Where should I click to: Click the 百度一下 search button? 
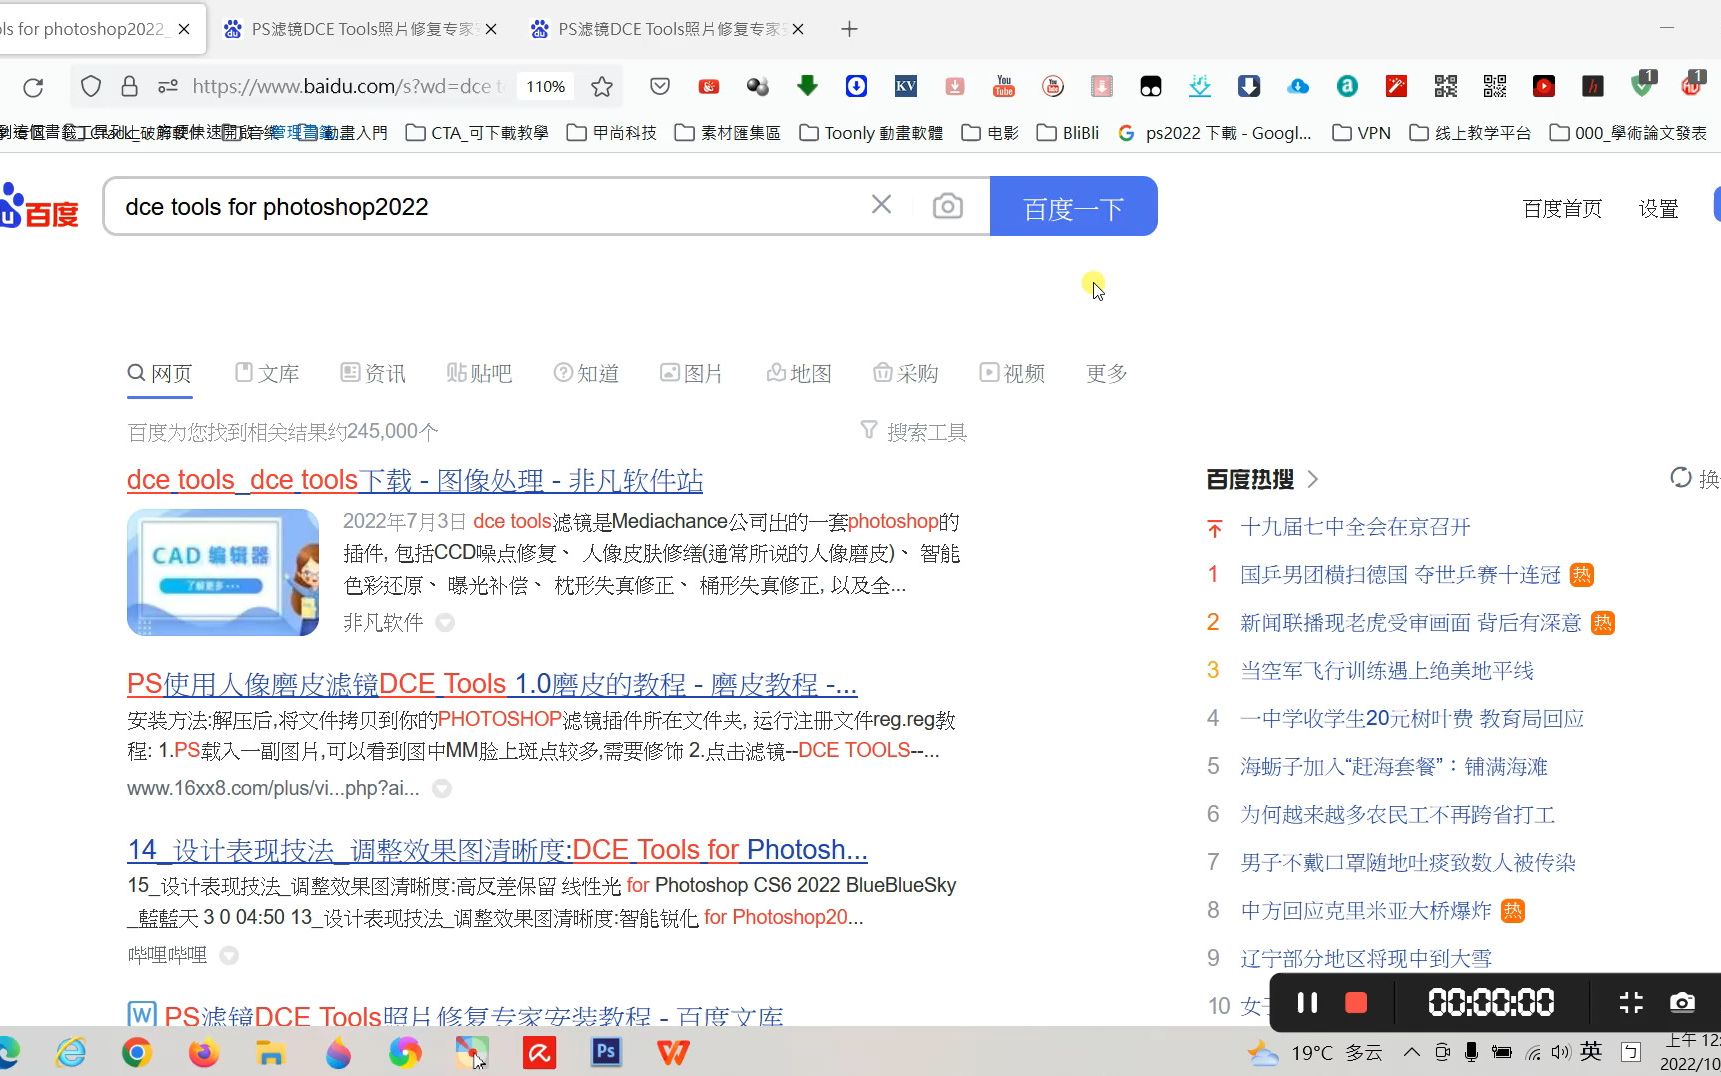point(1073,207)
